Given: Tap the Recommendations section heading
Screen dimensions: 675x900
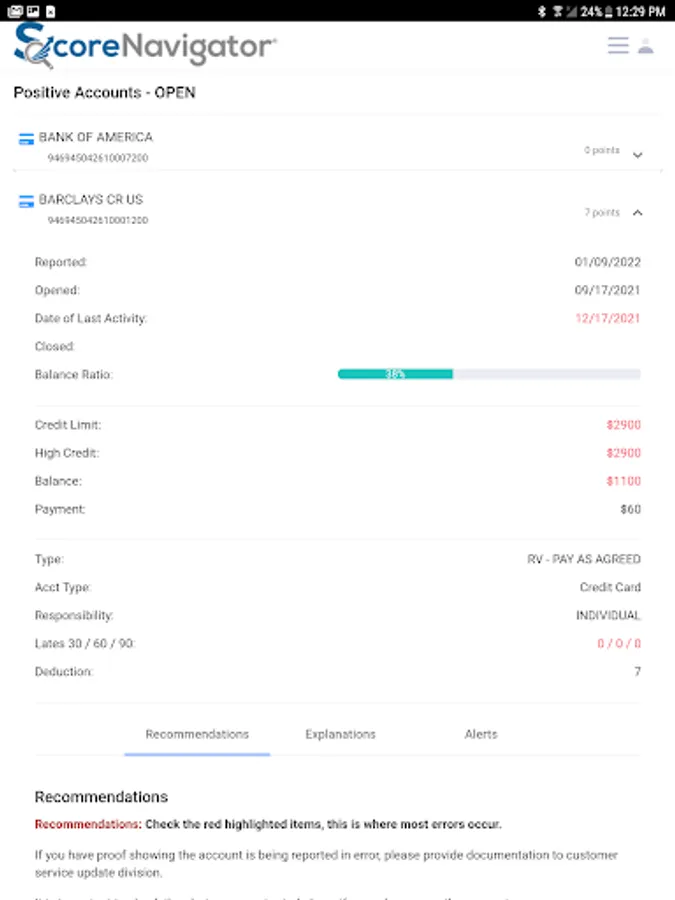Looking at the screenshot, I should pyautogui.click(x=101, y=797).
